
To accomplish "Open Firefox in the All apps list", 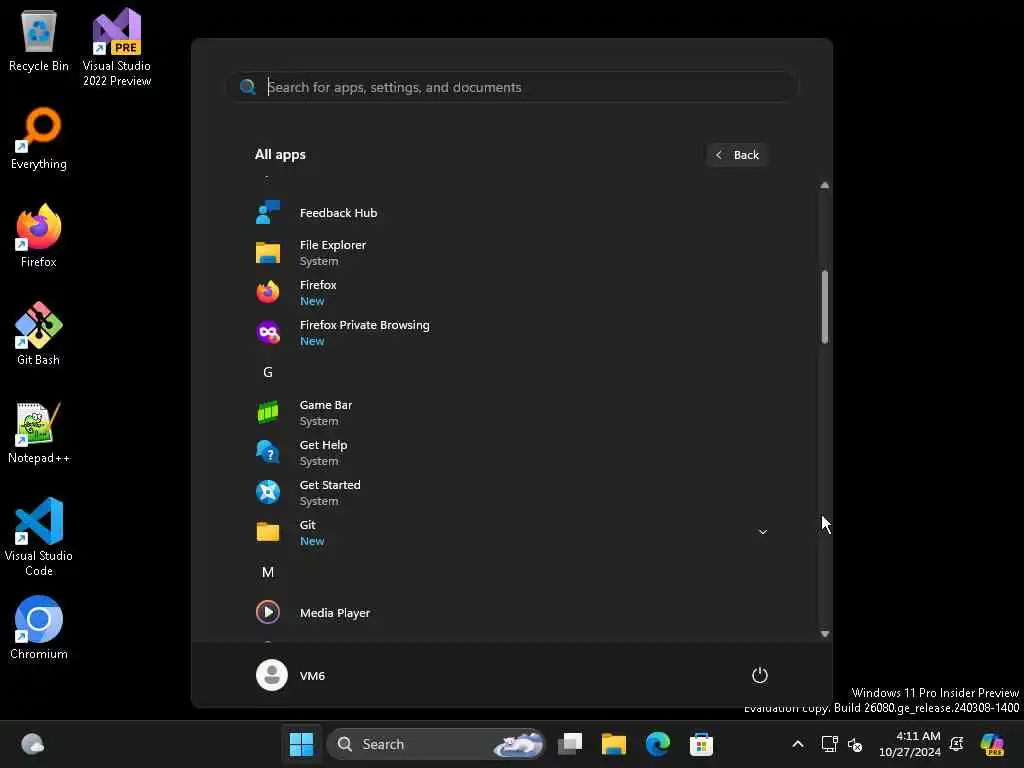I will (513, 293).
